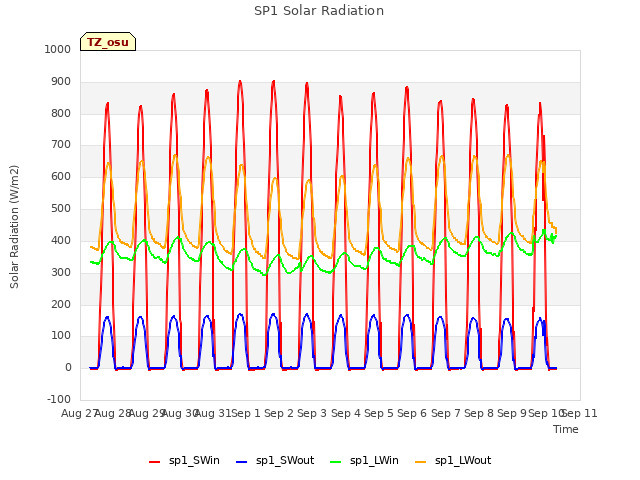
Task: Click the red sp1_SWin legend color marker
Action: 154,462
